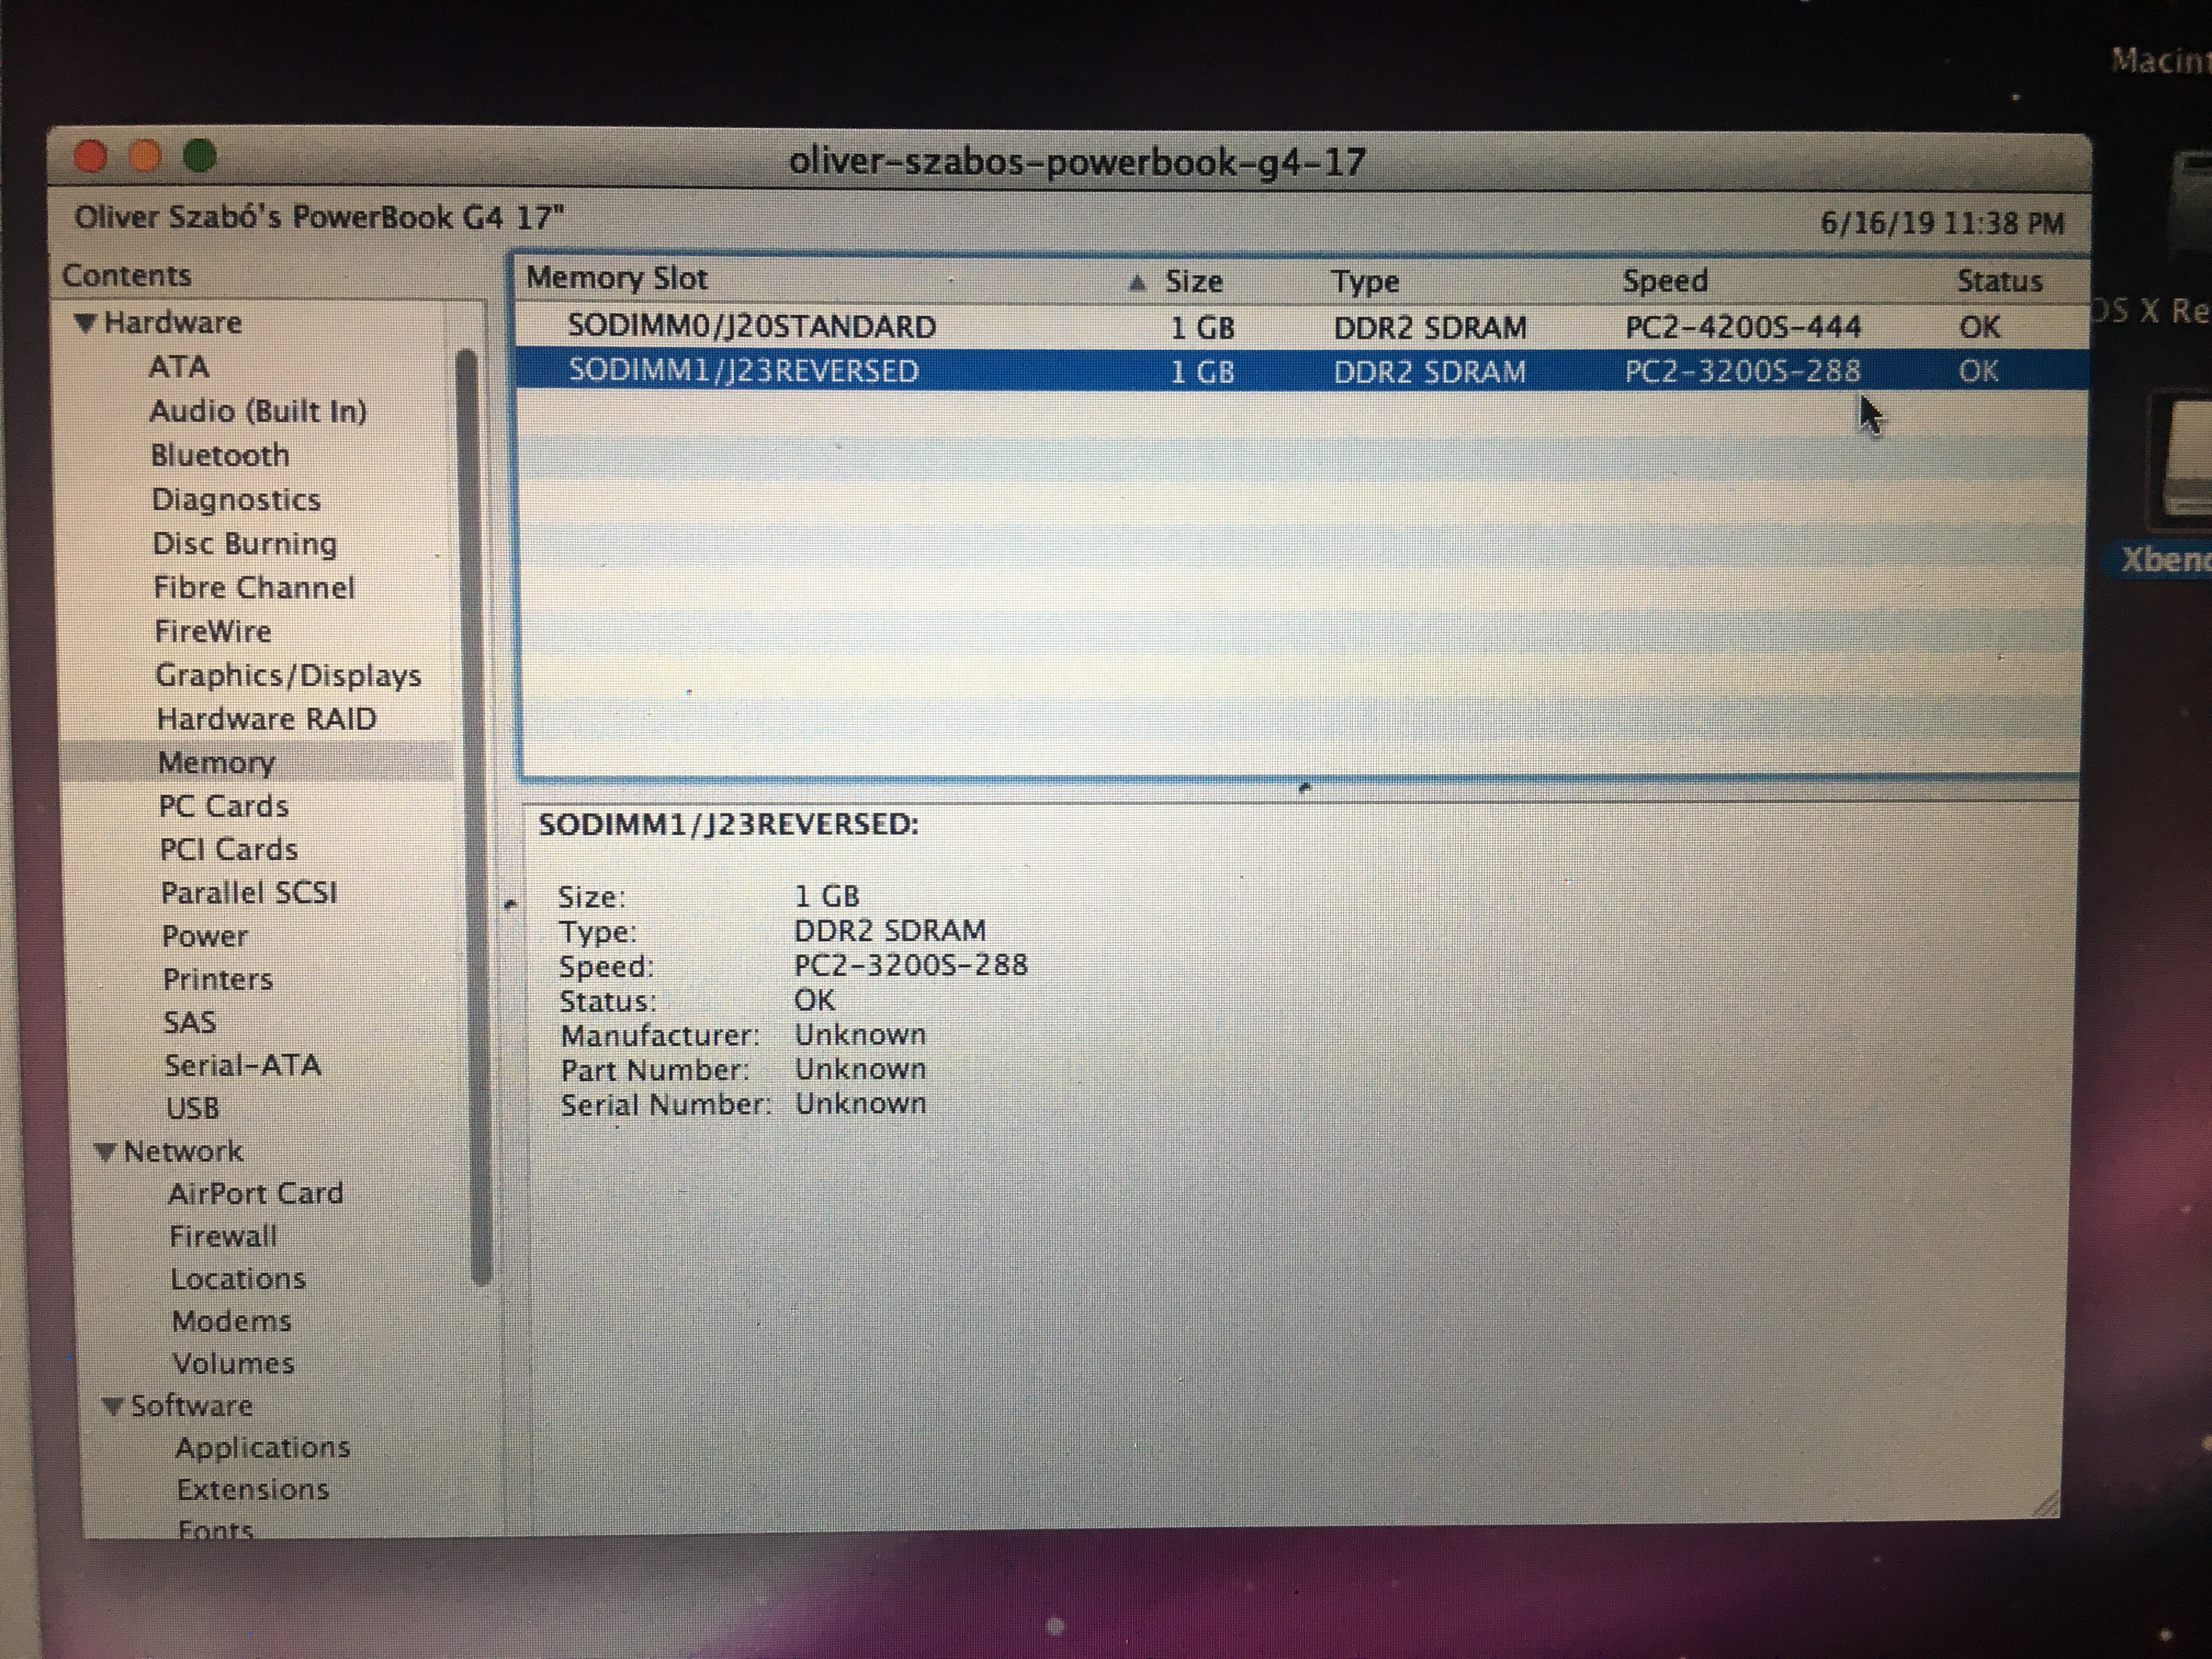Click the green zoom window button
Viewport: 2212px width, 1659px height.
tap(200, 155)
